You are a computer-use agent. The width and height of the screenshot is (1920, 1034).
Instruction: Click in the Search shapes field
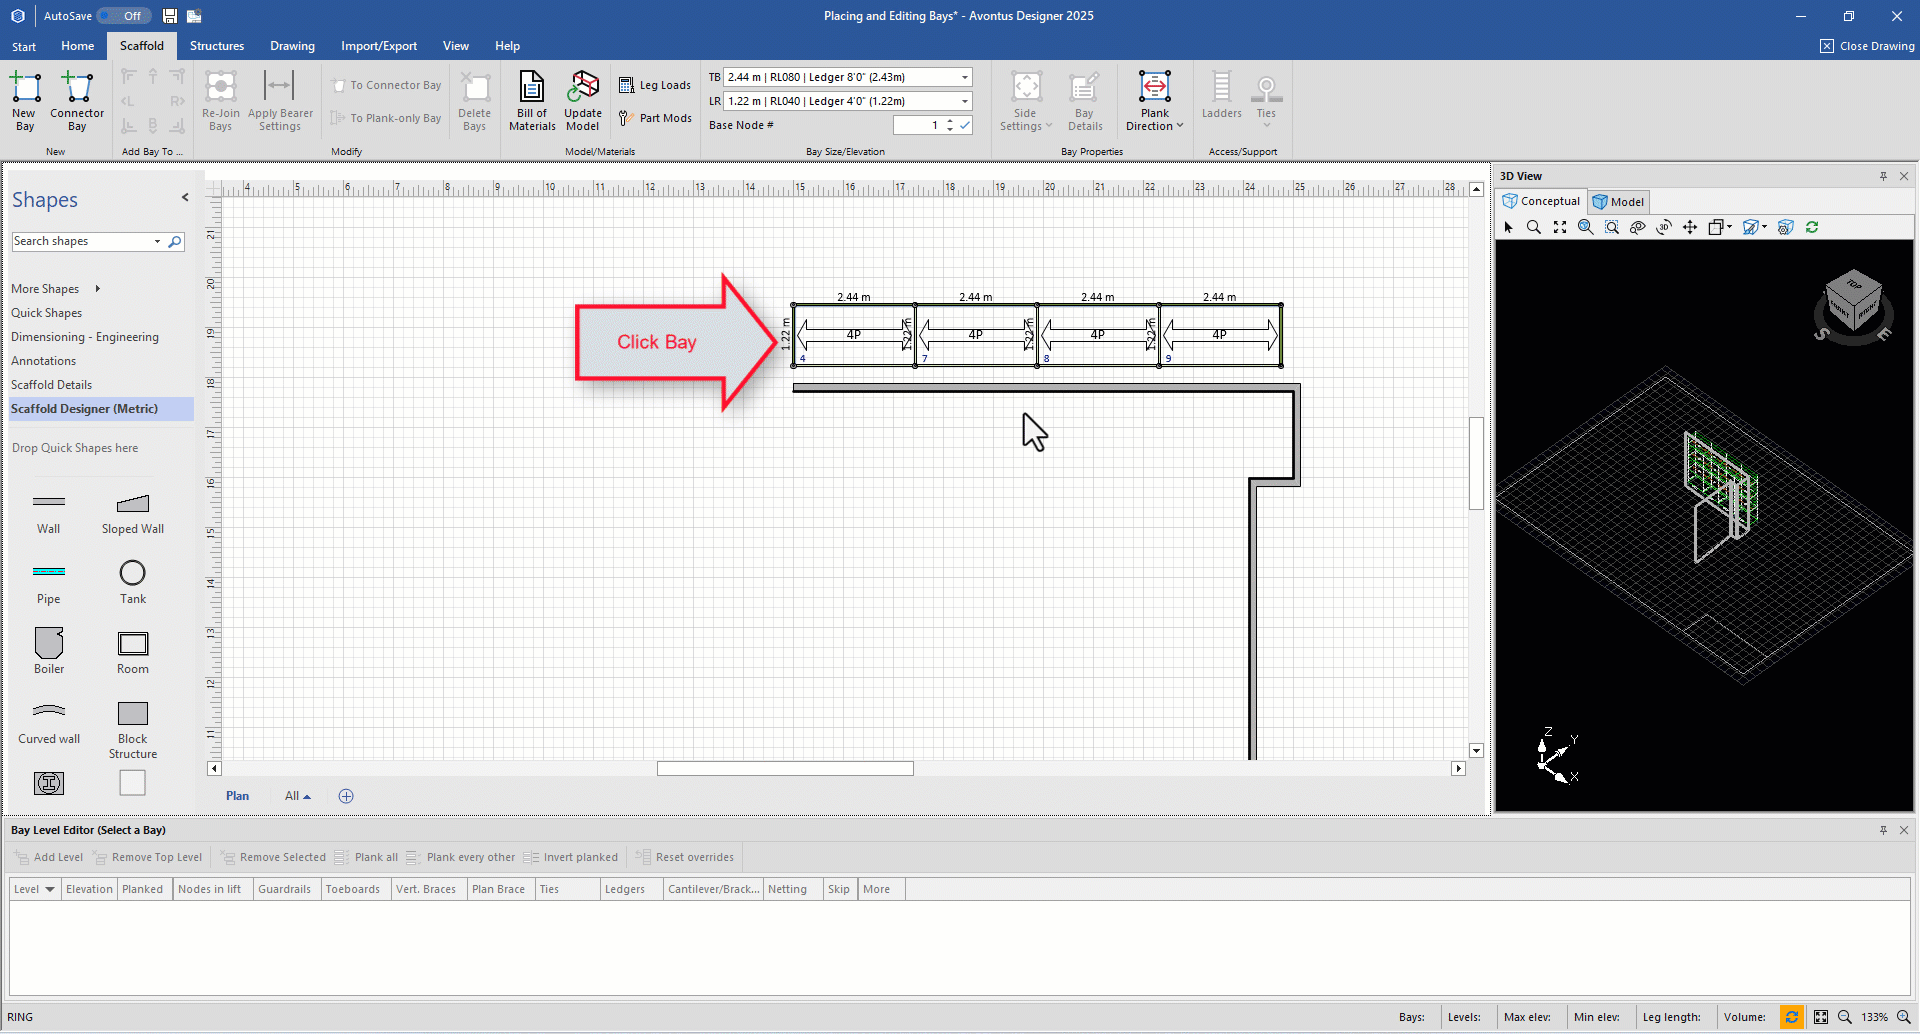[x=80, y=241]
